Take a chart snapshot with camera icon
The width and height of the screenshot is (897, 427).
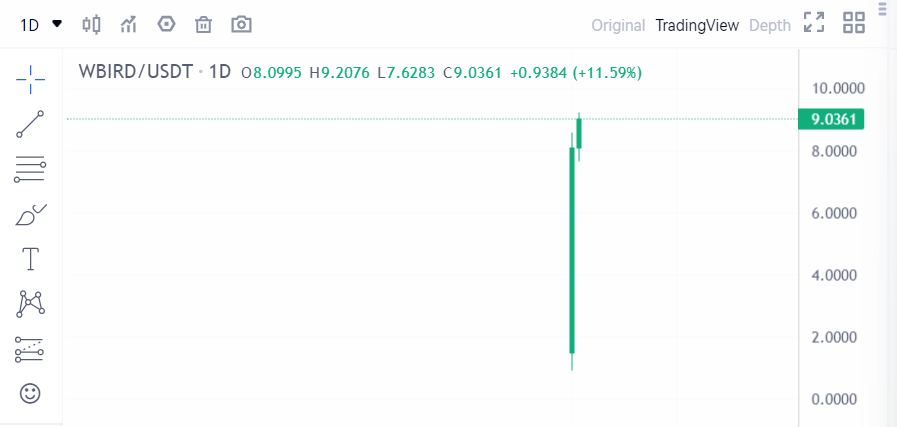click(241, 25)
